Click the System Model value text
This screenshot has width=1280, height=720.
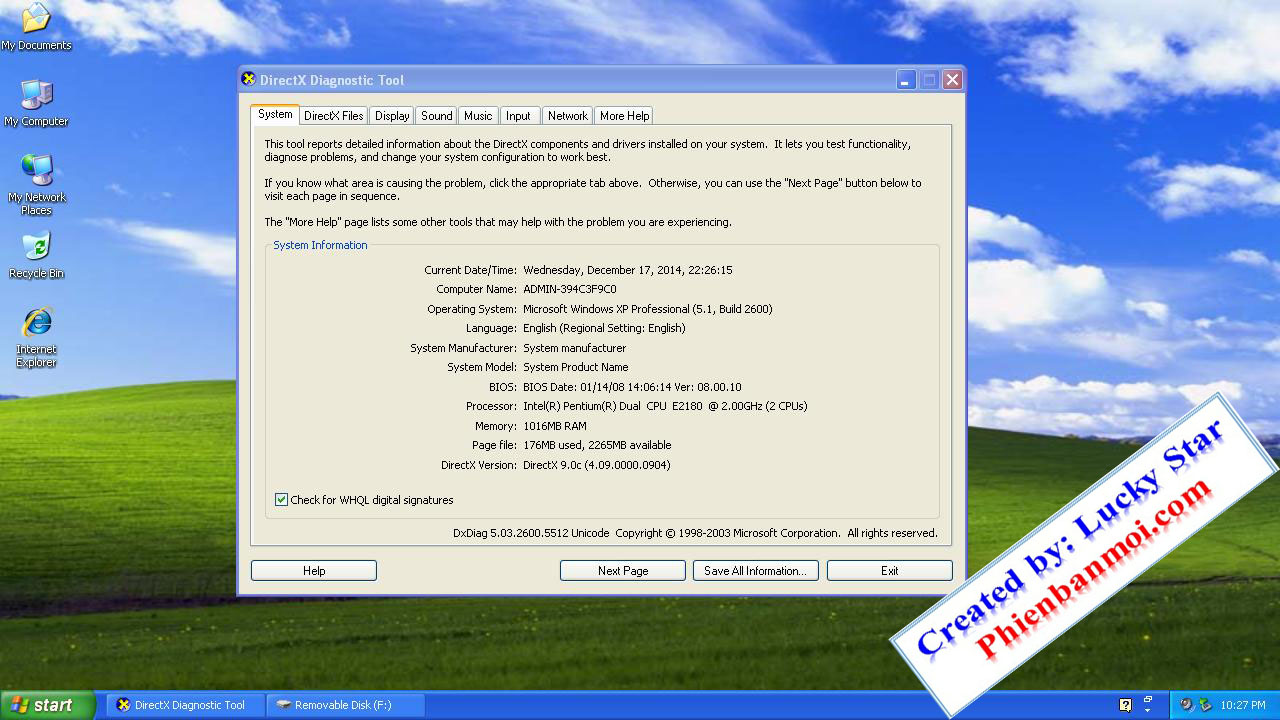coord(576,367)
